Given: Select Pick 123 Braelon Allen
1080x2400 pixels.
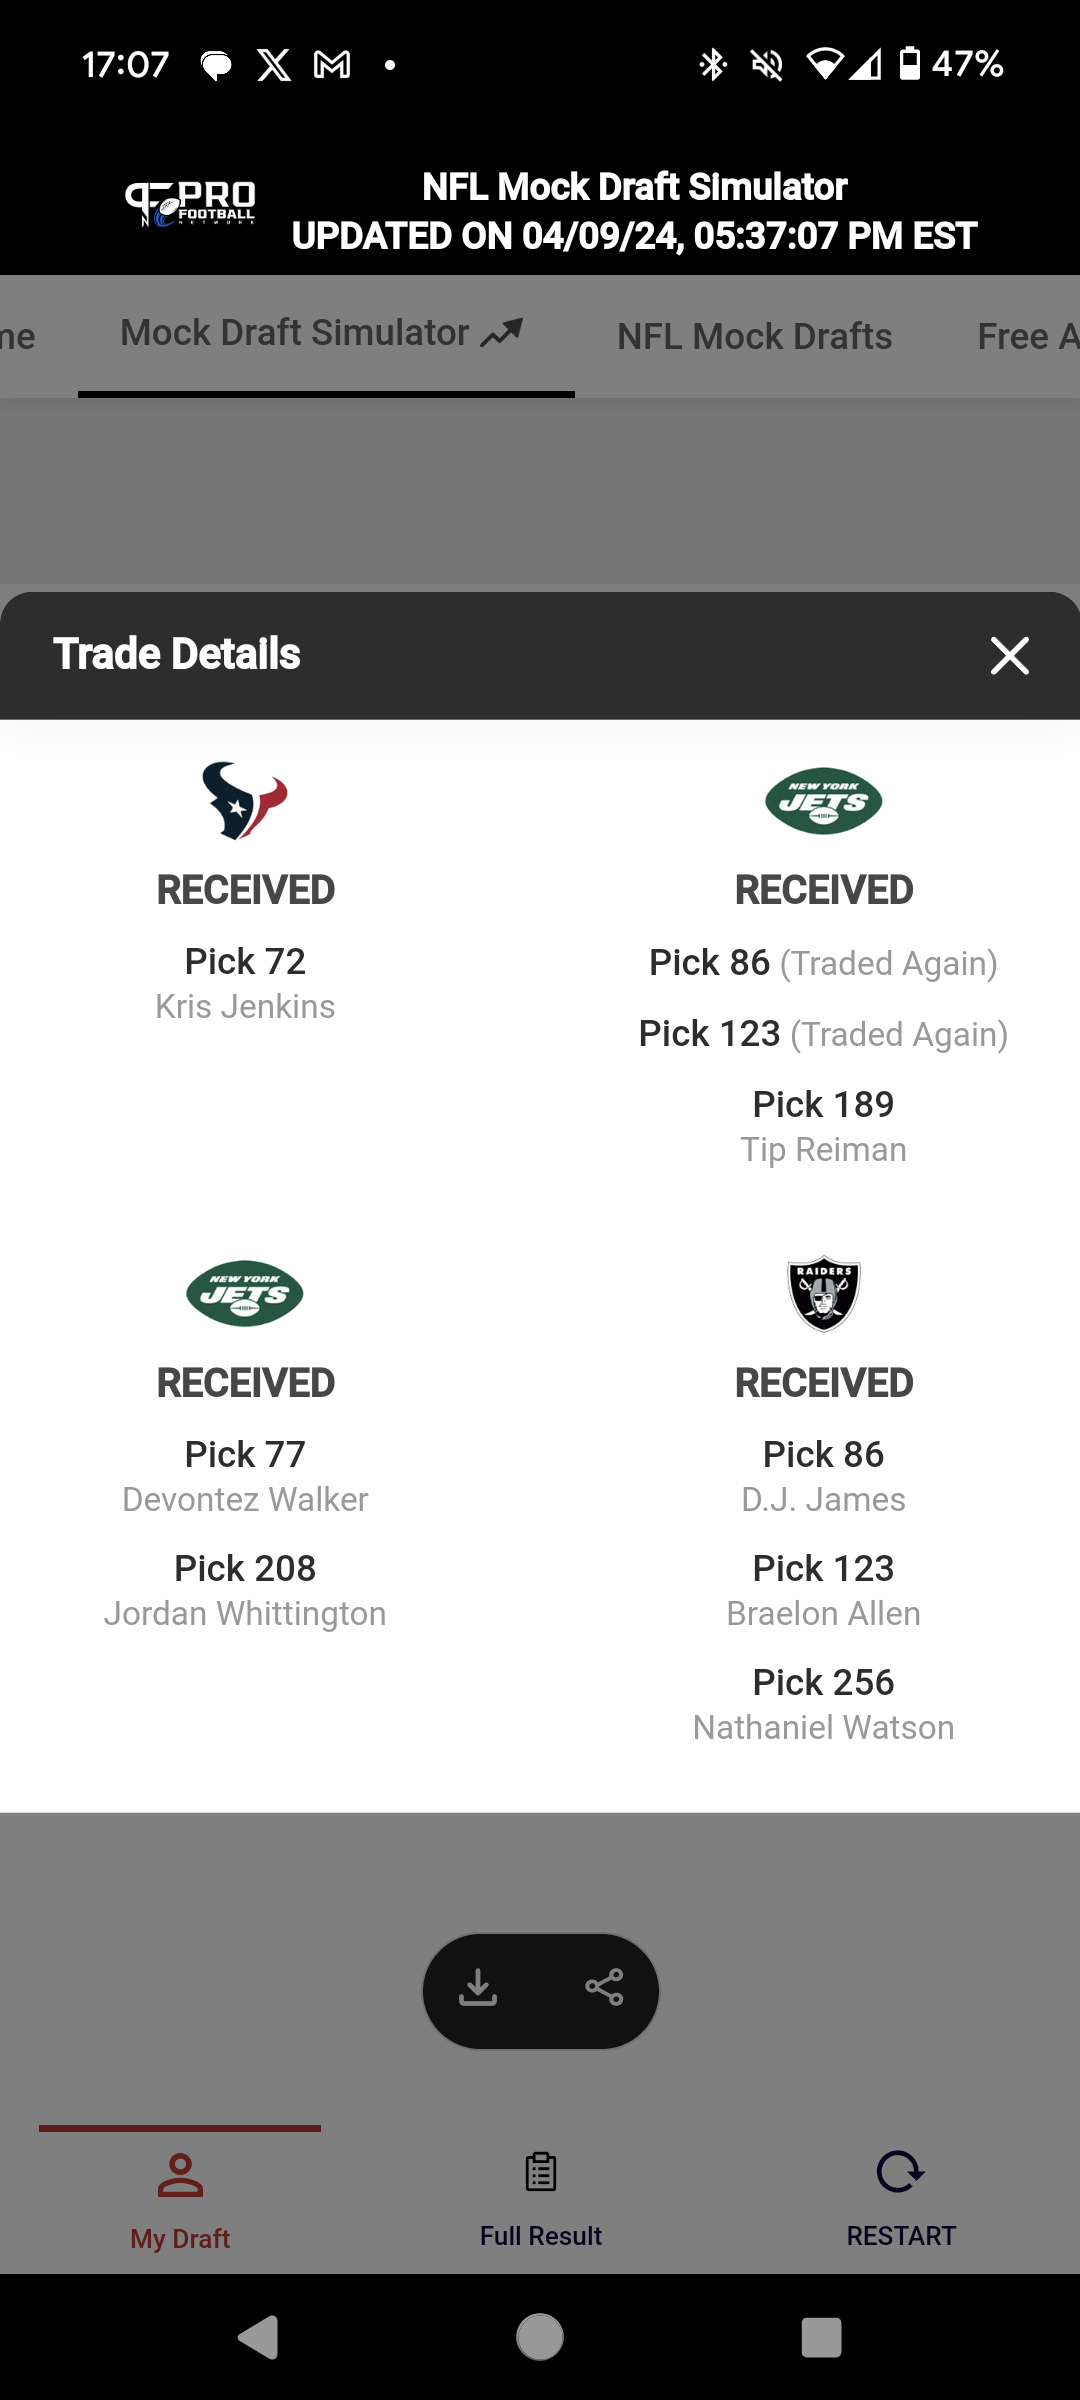Looking at the screenshot, I should point(824,1590).
